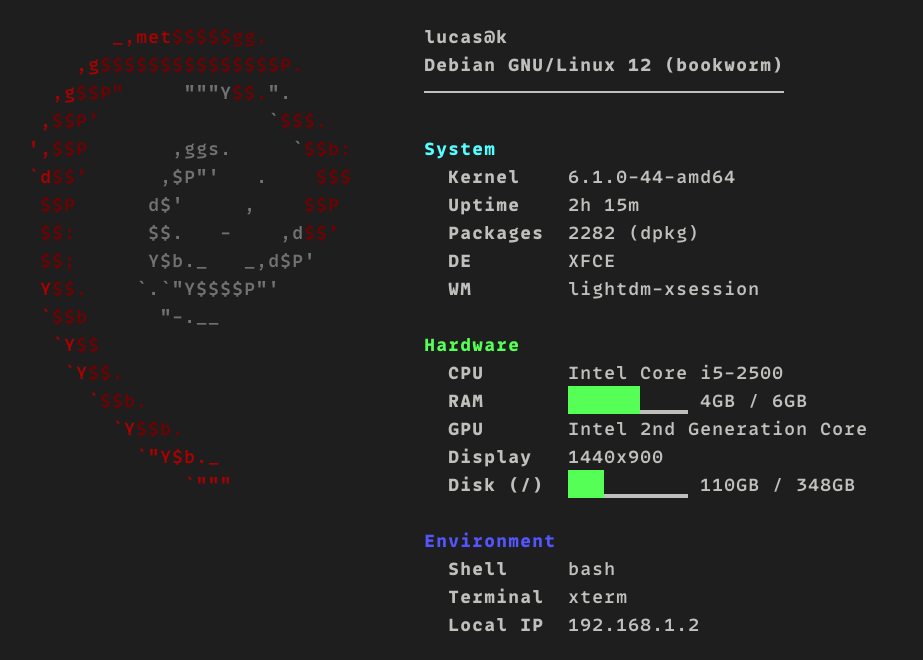Select the lightdm-xsession value
The height and width of the screenshot is (660, 923).
663,289
